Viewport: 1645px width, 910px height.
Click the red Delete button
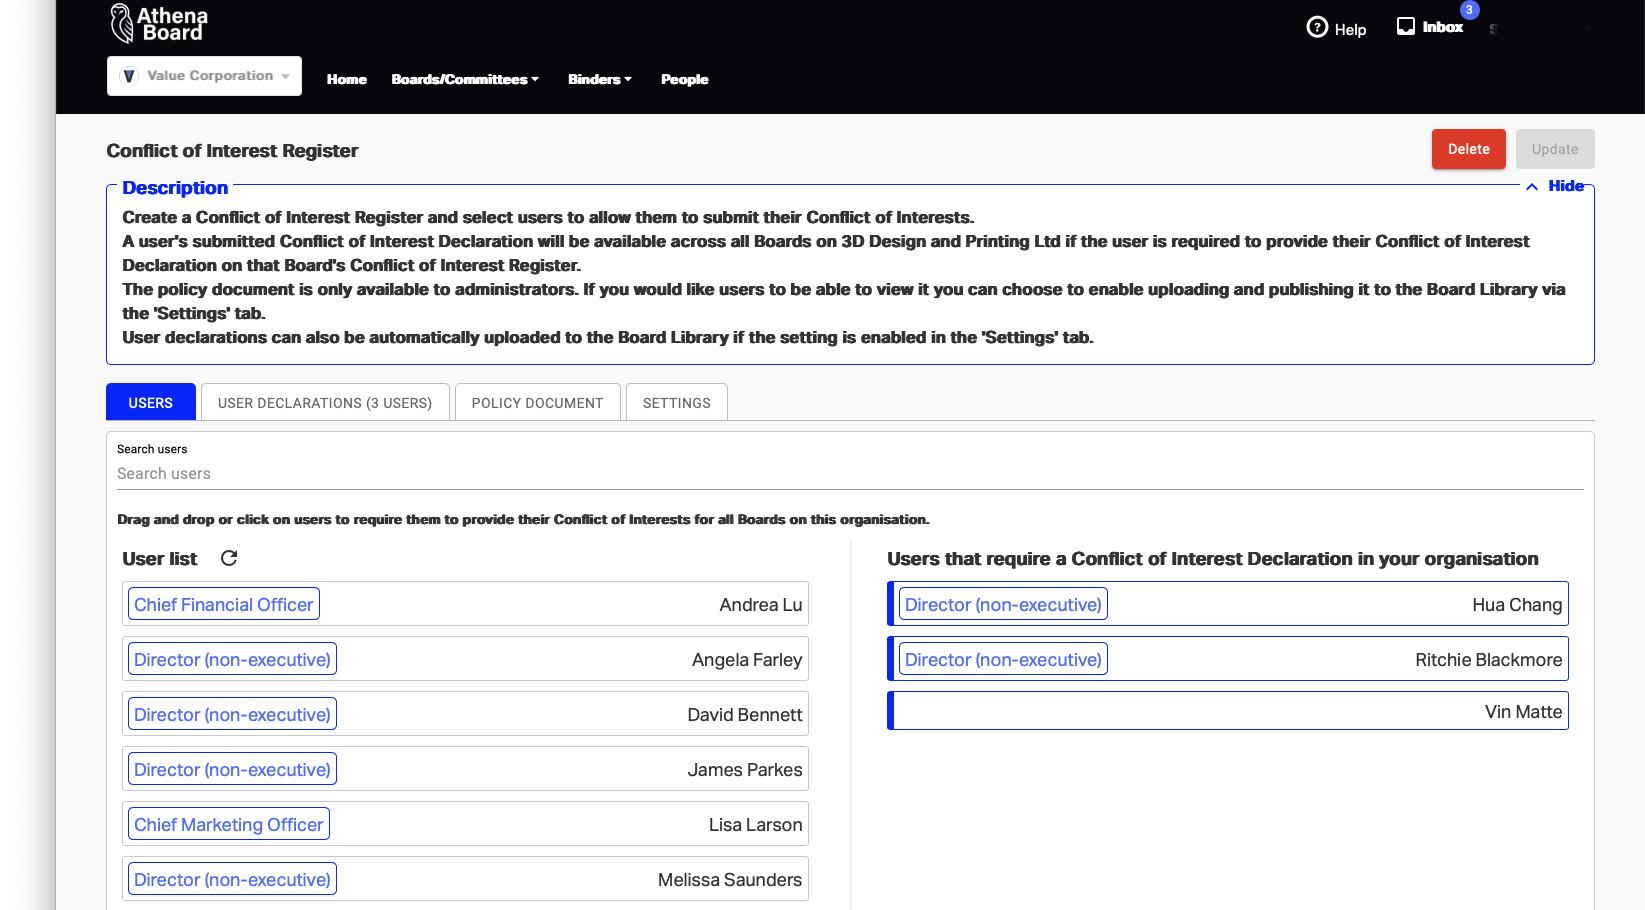(1468, 149)
